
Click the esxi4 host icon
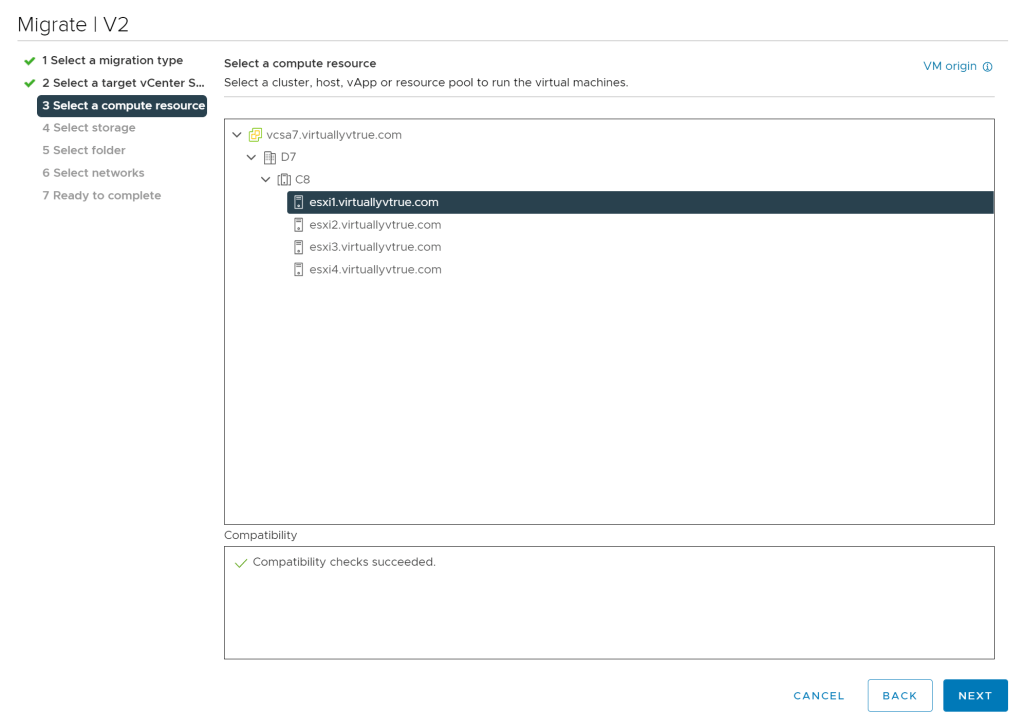tap(298, 270)
